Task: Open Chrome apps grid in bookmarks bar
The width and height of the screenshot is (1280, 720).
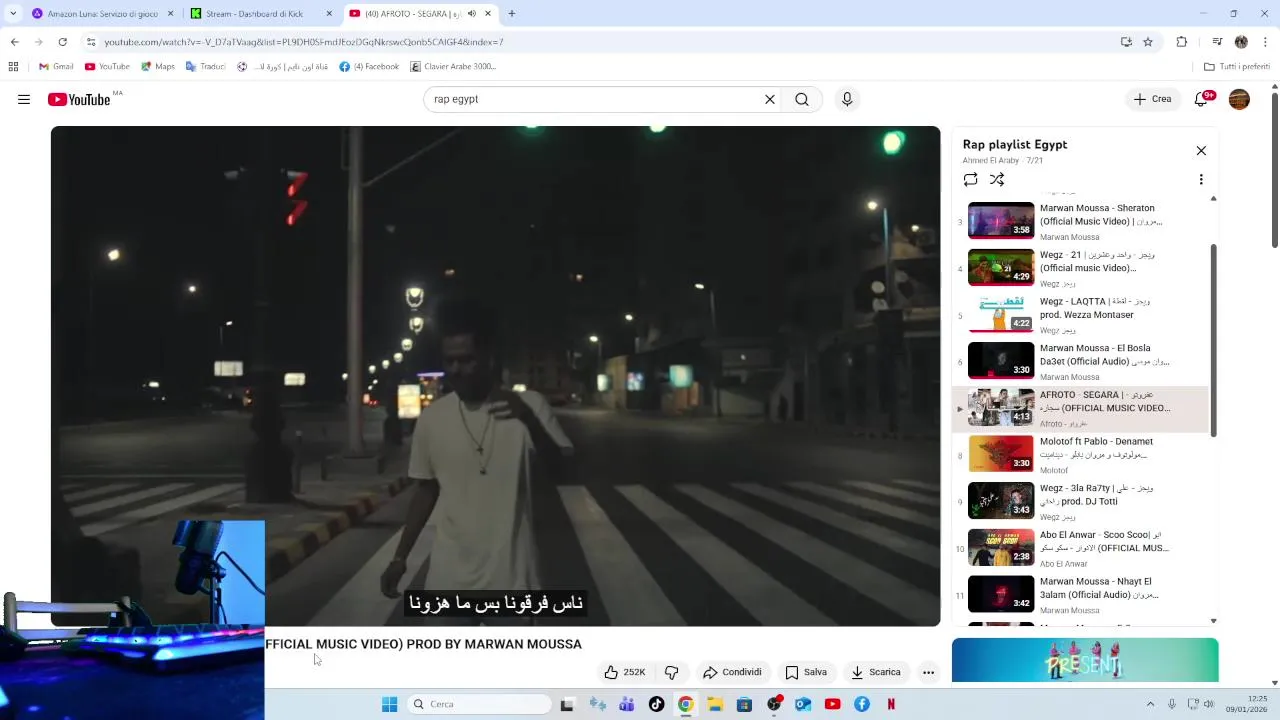Action: (13, 67)
